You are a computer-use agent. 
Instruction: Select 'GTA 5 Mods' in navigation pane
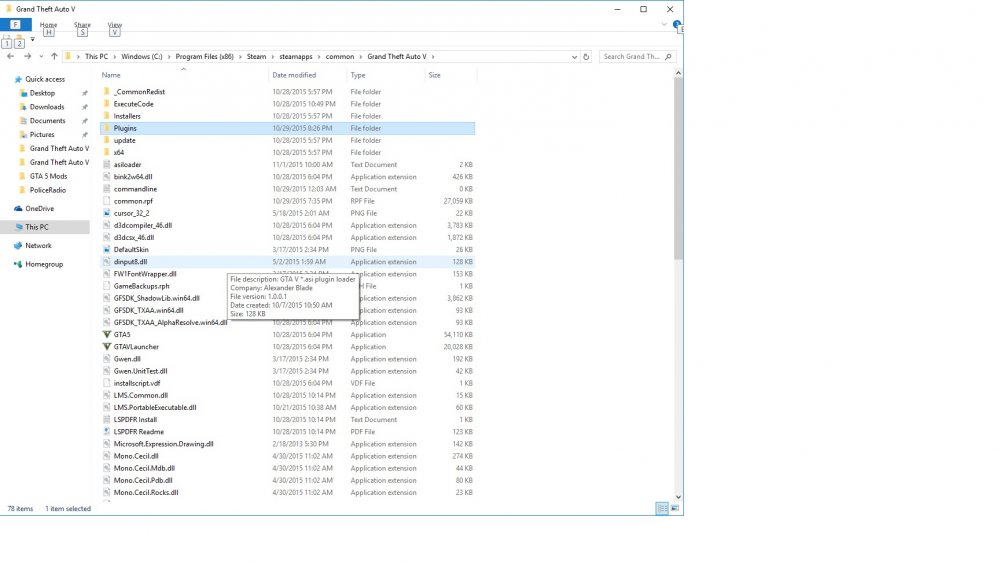48,176
